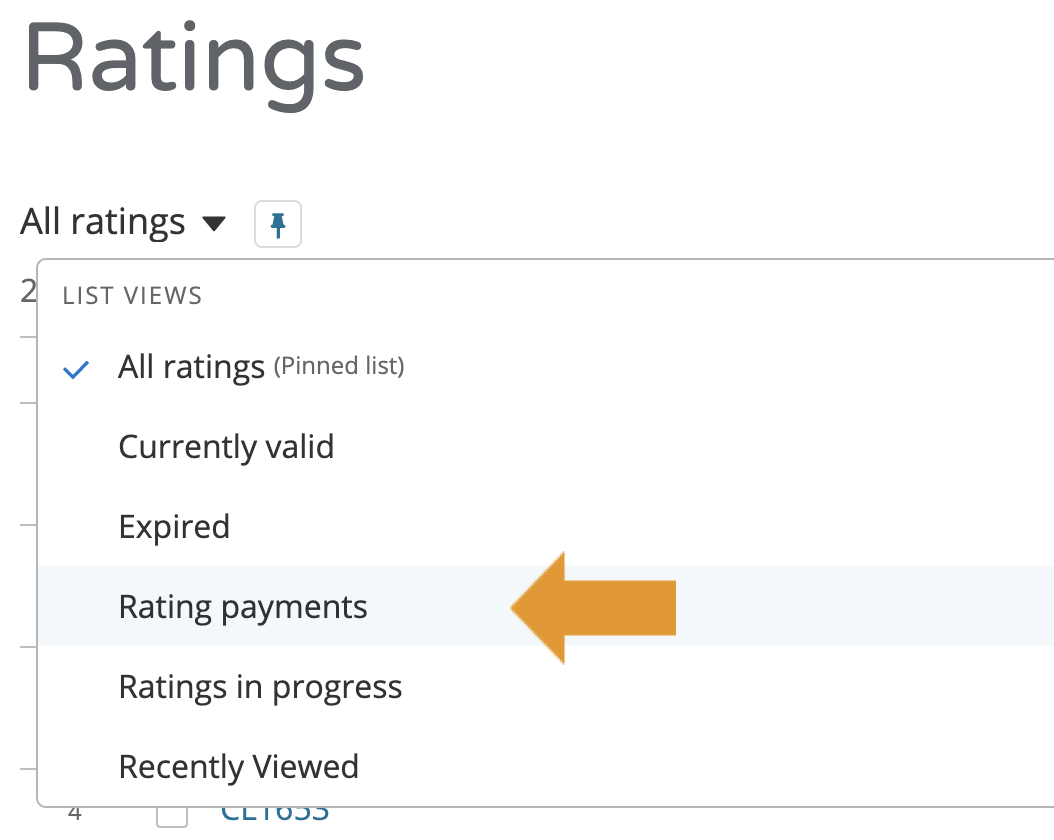Choose the Currently valid list view
The image size is (1054, 840).
pyautogui.click(x=226, y=446)
